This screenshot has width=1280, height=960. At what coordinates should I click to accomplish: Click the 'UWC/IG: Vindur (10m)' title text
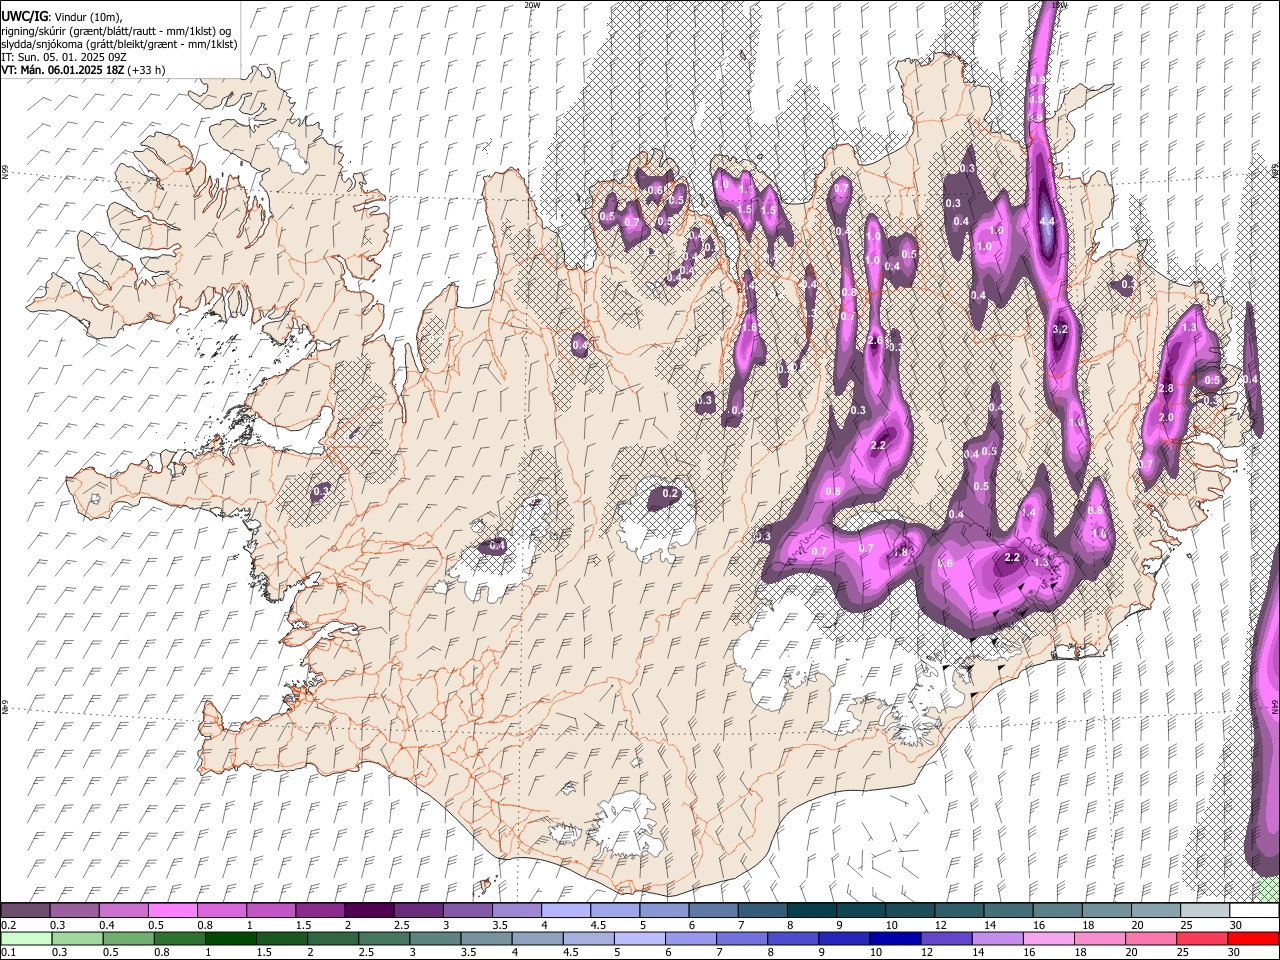[62, 17]
